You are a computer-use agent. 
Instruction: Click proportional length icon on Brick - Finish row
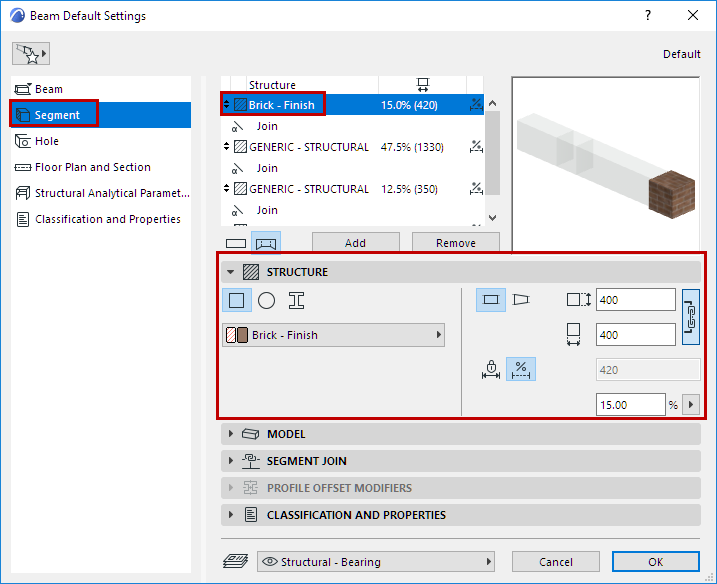[476, 105]
